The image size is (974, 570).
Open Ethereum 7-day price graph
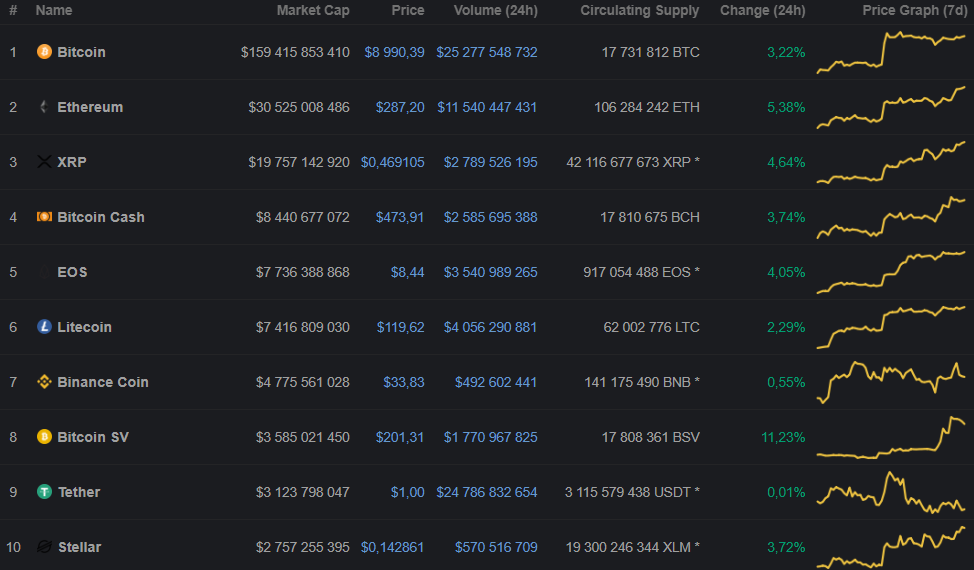[x=891, y=107]
